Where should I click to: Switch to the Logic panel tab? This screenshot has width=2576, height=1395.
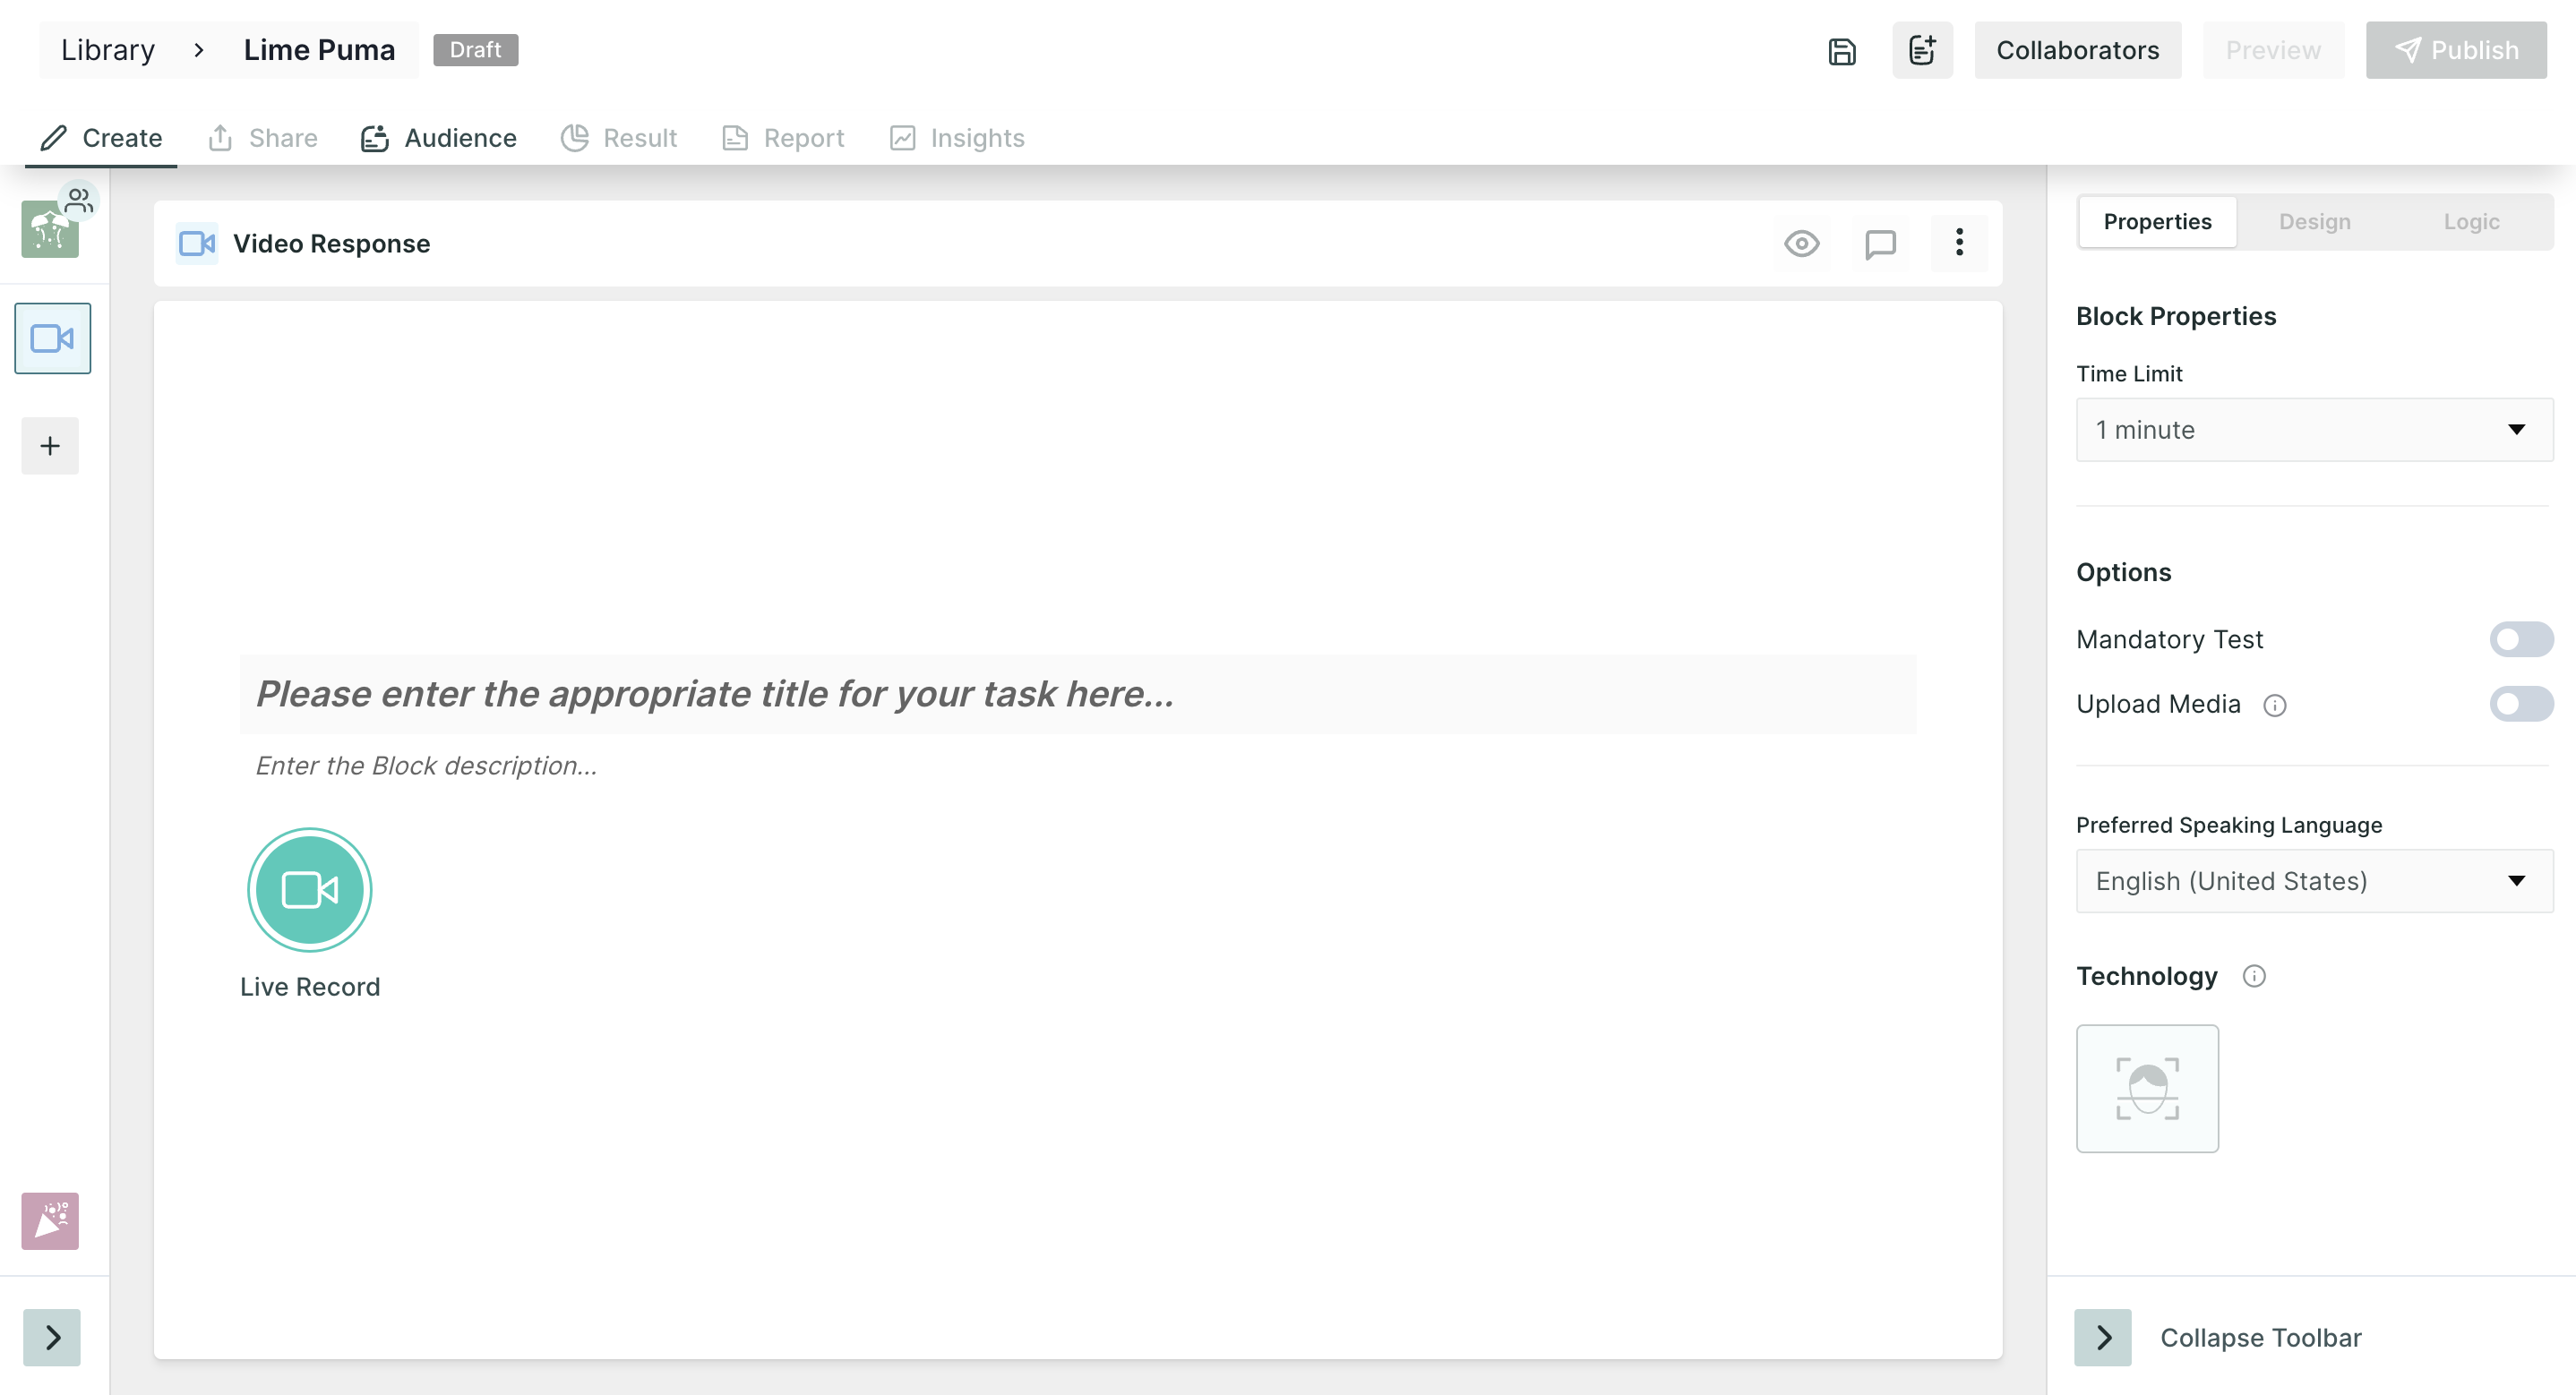(x=2471, y=222)
